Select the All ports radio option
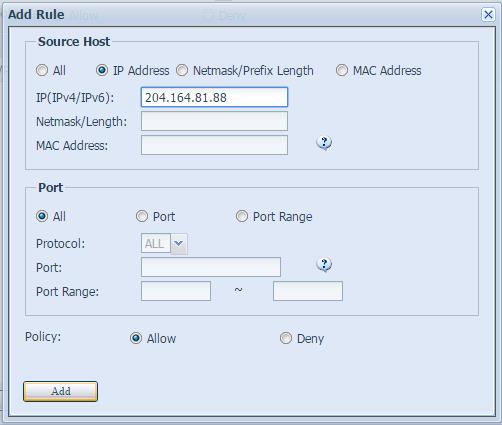 [42, 216]
